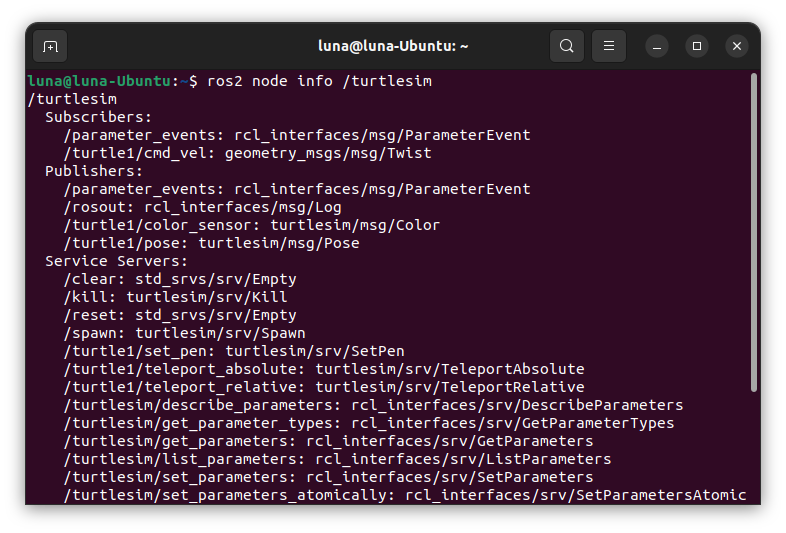786x533 pixels.
Task: Close the terminal window
Action: pos(737,47)
